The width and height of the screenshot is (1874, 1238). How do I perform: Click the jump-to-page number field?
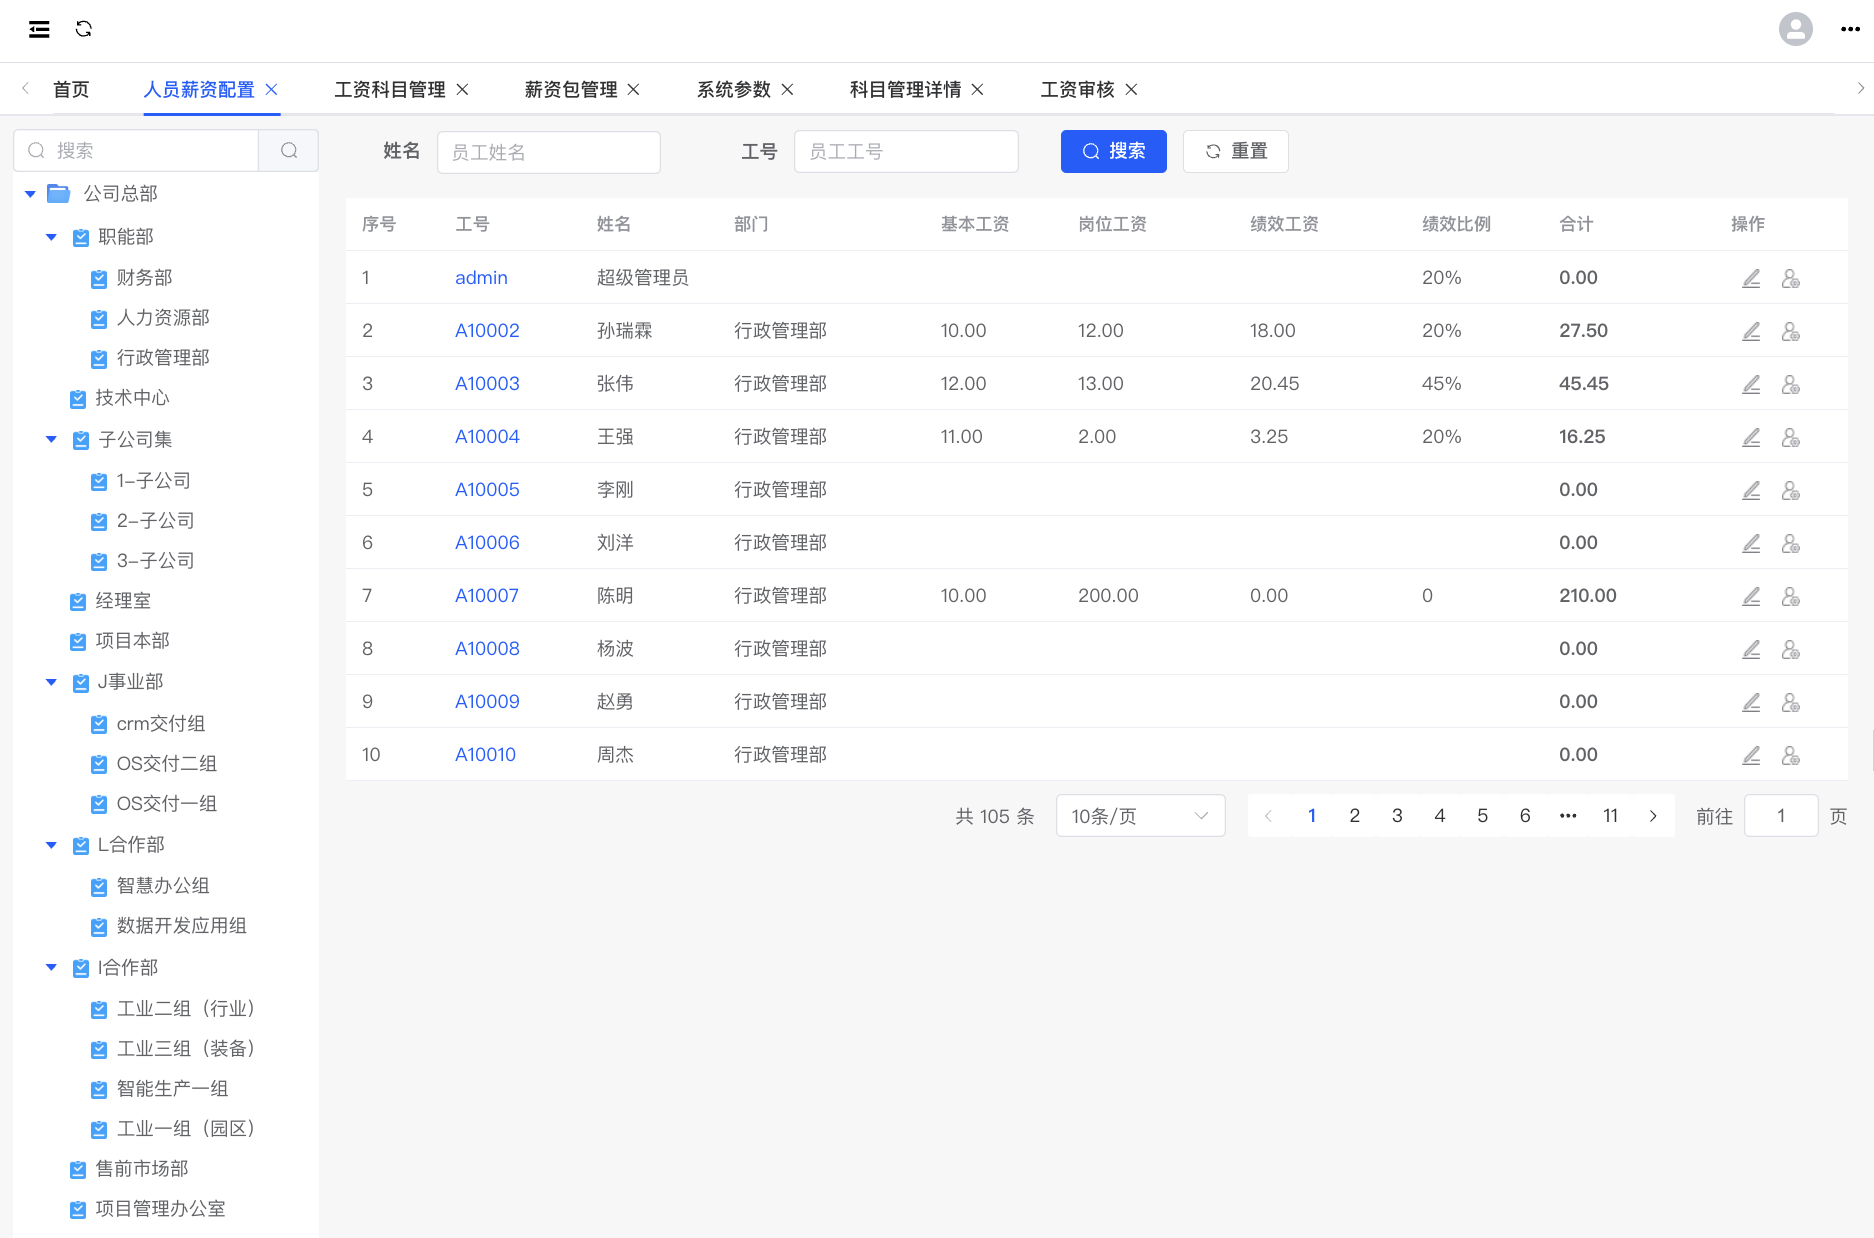click(1781, 816)
